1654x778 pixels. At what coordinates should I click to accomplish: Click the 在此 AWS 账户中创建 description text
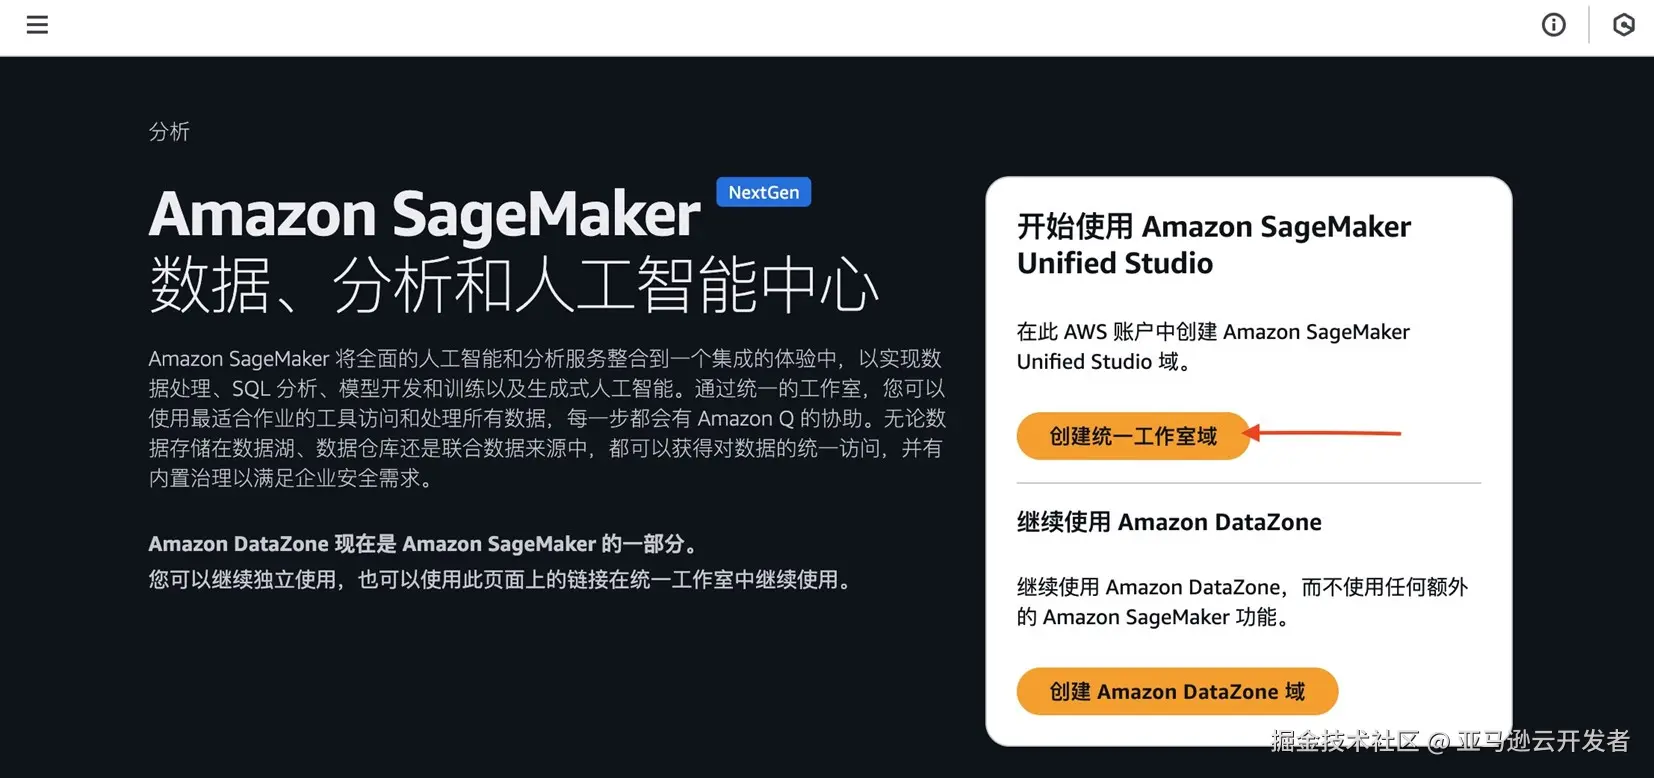pos(1213,347)
